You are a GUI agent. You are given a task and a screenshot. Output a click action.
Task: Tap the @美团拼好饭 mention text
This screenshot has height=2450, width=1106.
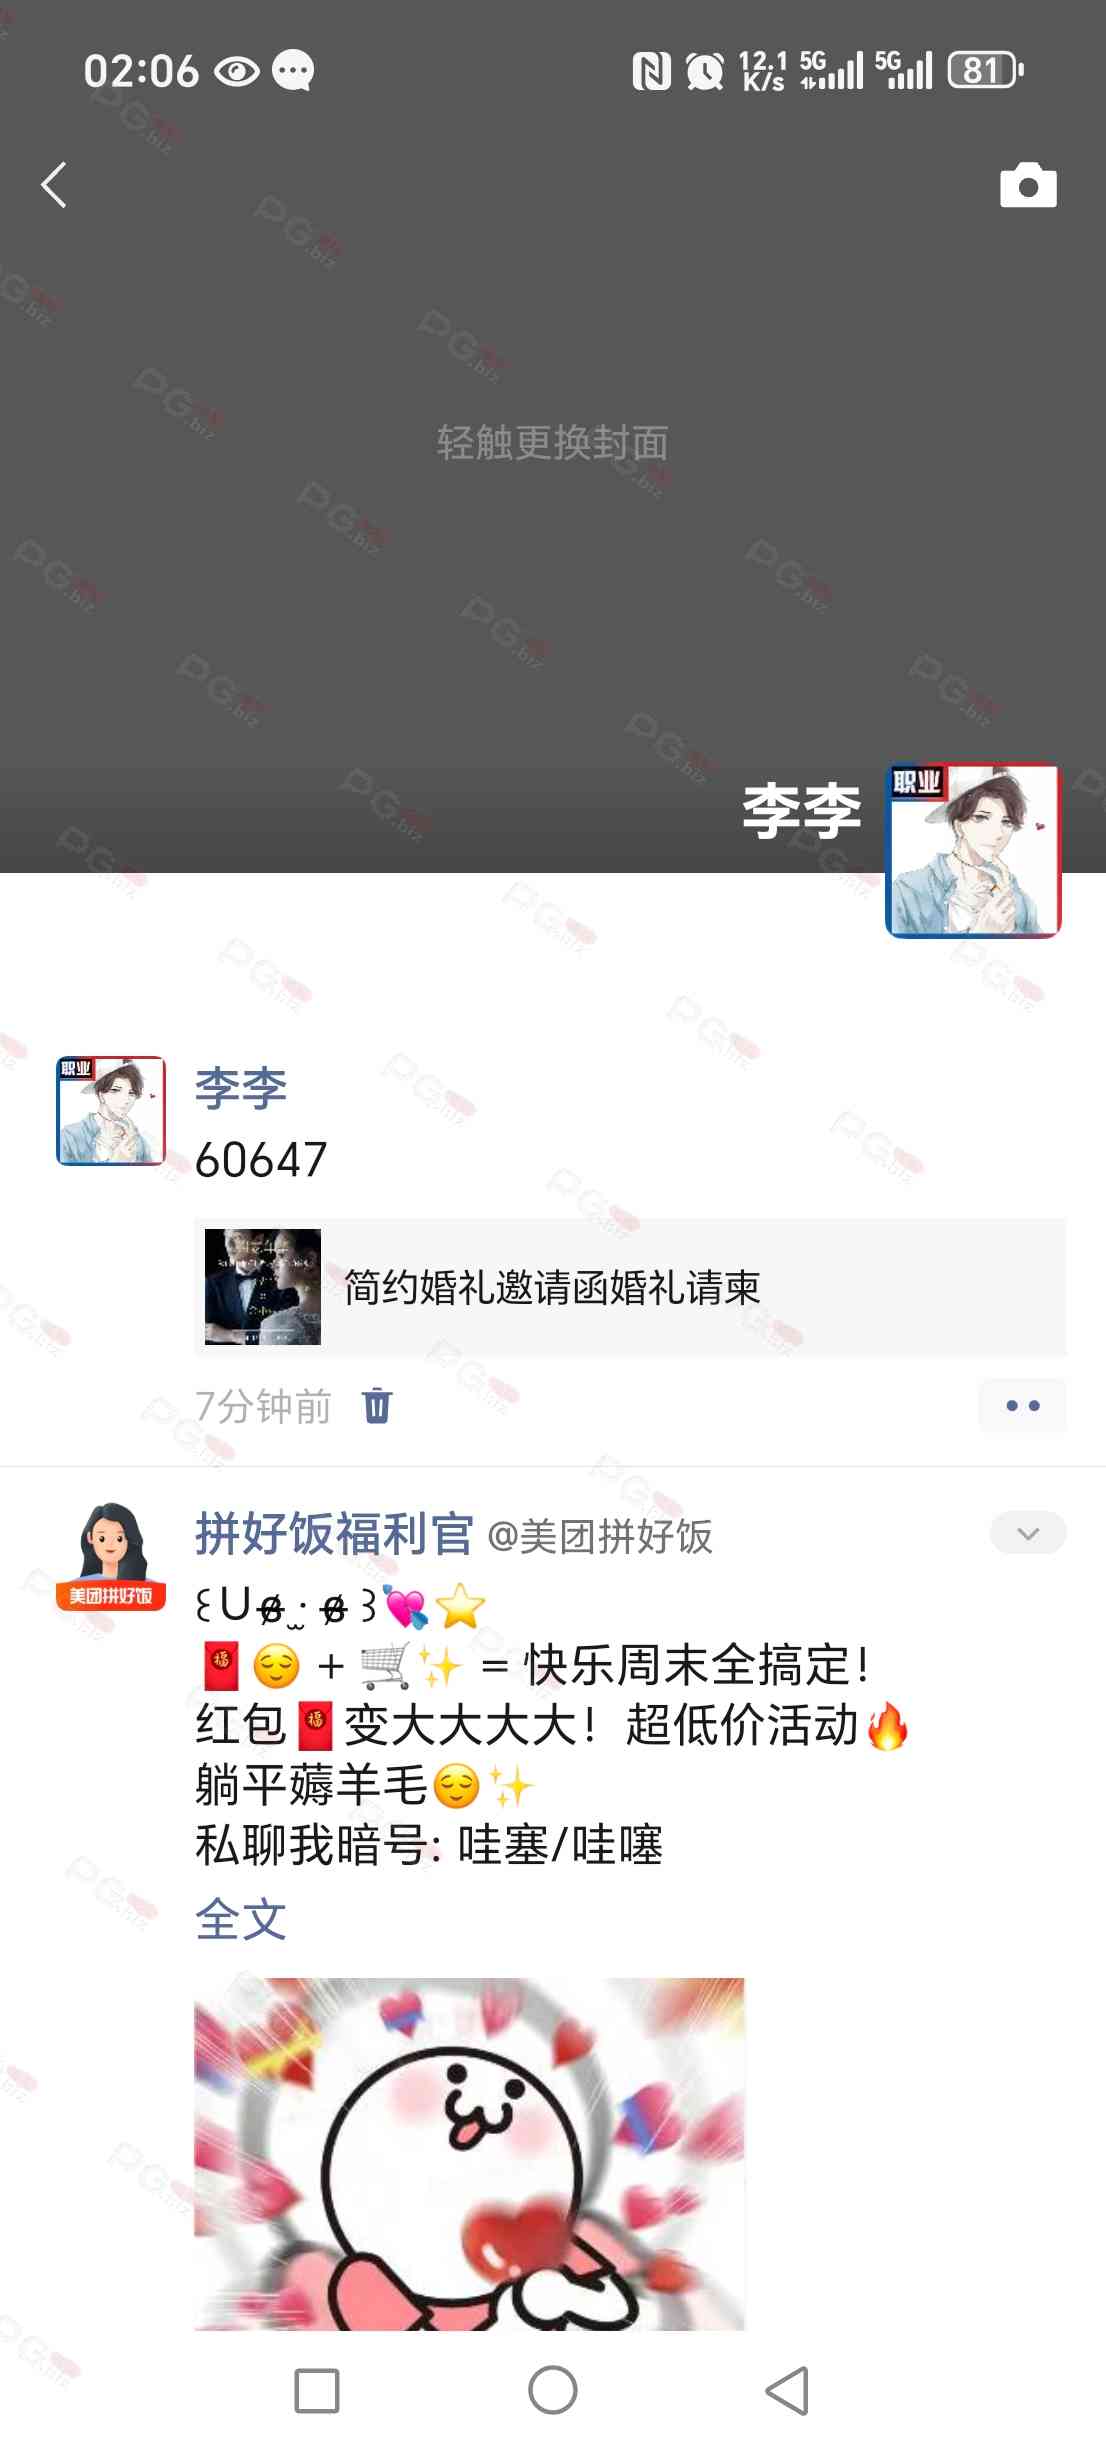click(x=600, y=1536)
